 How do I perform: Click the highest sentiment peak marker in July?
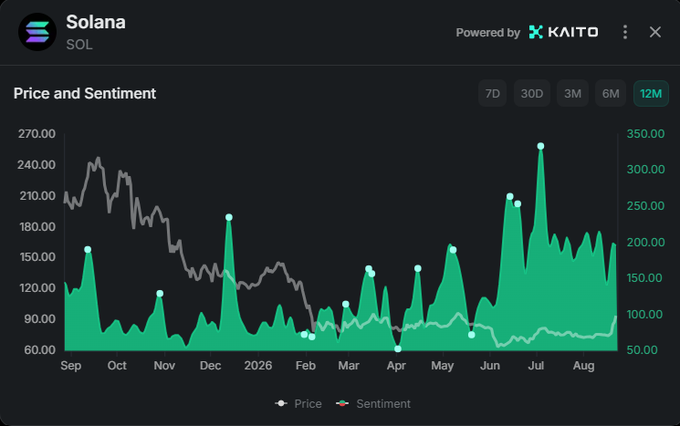(540, 146)
